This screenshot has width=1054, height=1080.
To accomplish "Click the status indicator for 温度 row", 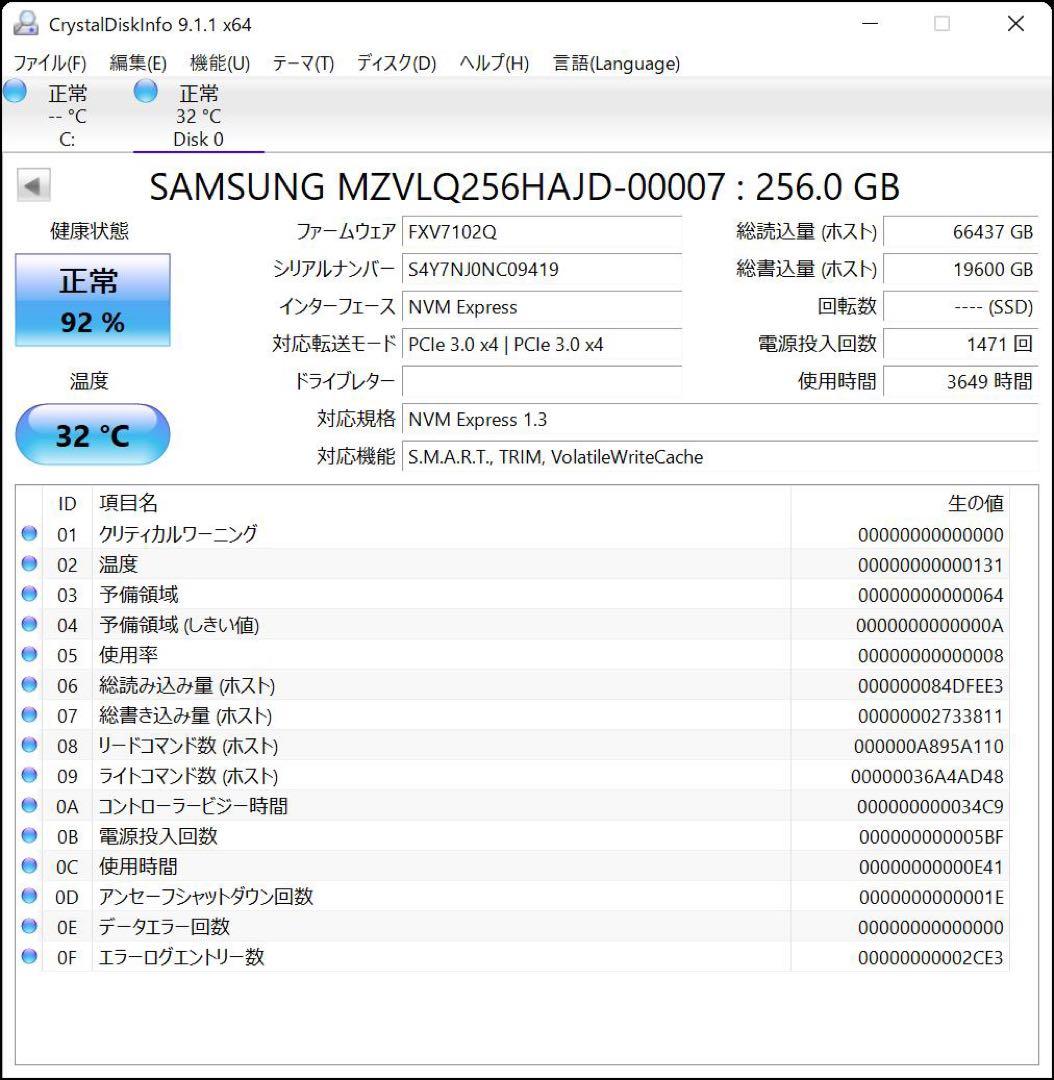I will [28, 565].
